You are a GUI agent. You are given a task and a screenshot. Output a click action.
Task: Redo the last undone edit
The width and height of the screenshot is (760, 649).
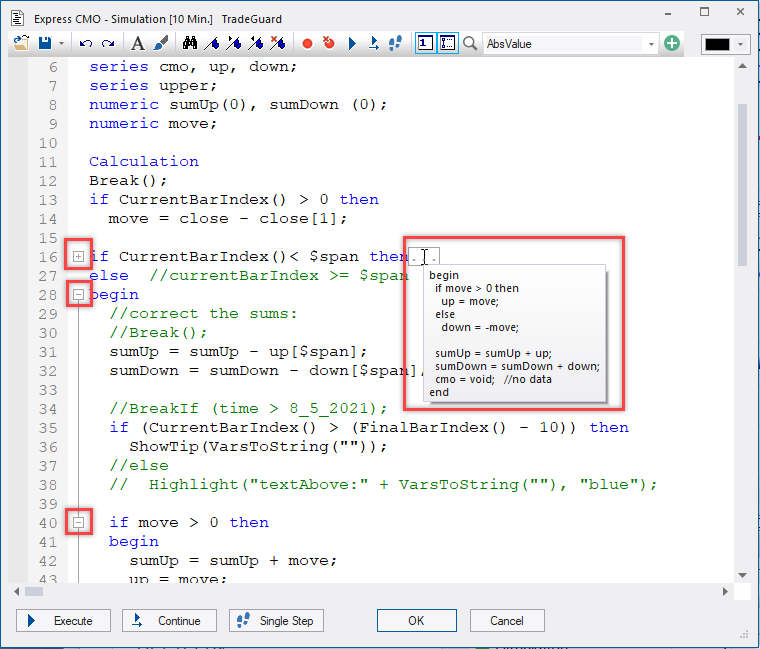107,44
